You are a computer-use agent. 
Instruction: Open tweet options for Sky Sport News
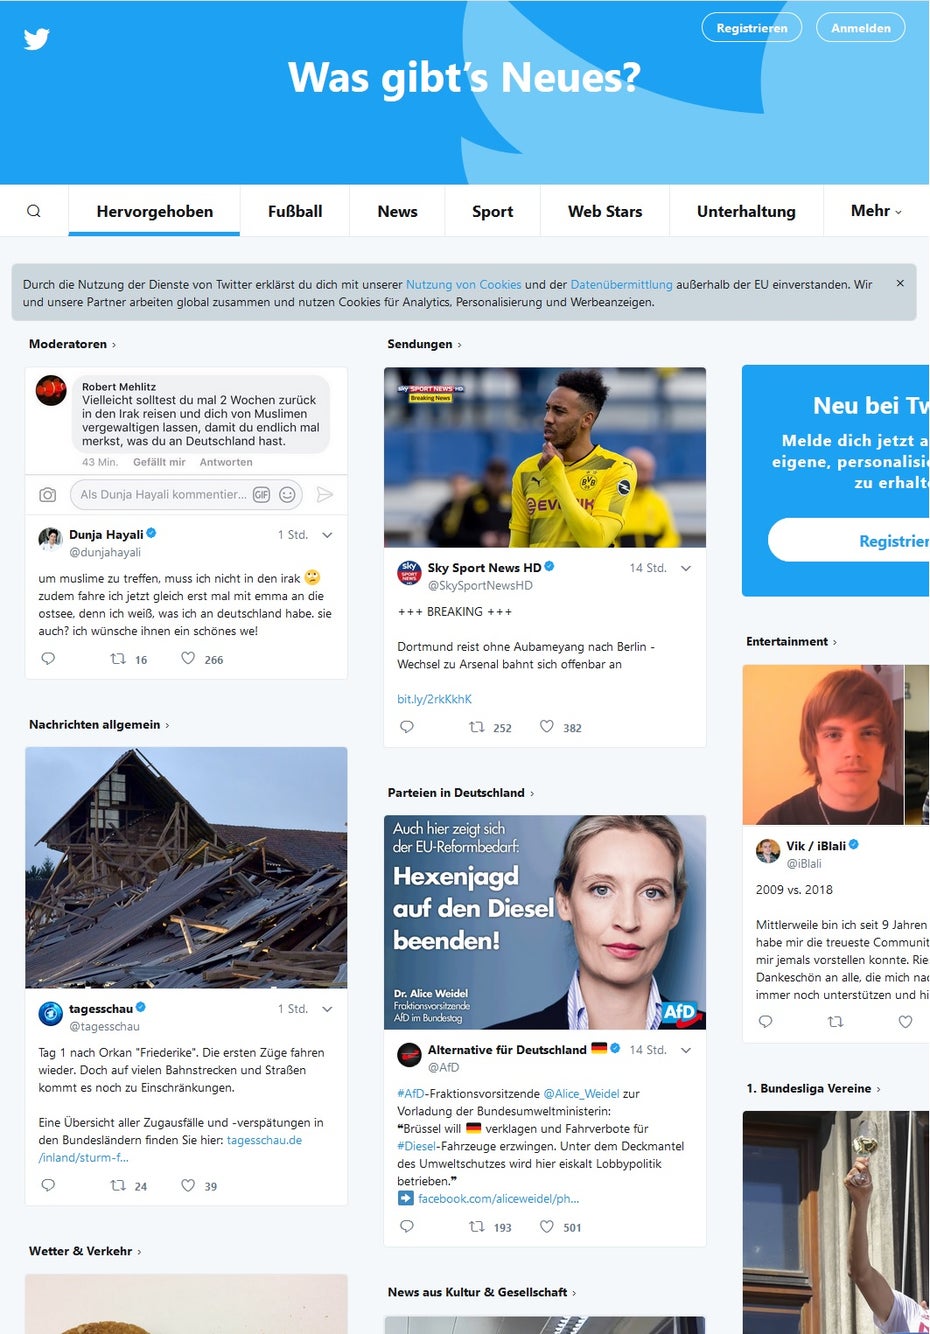pyautogui.click(x=686, y=568)
